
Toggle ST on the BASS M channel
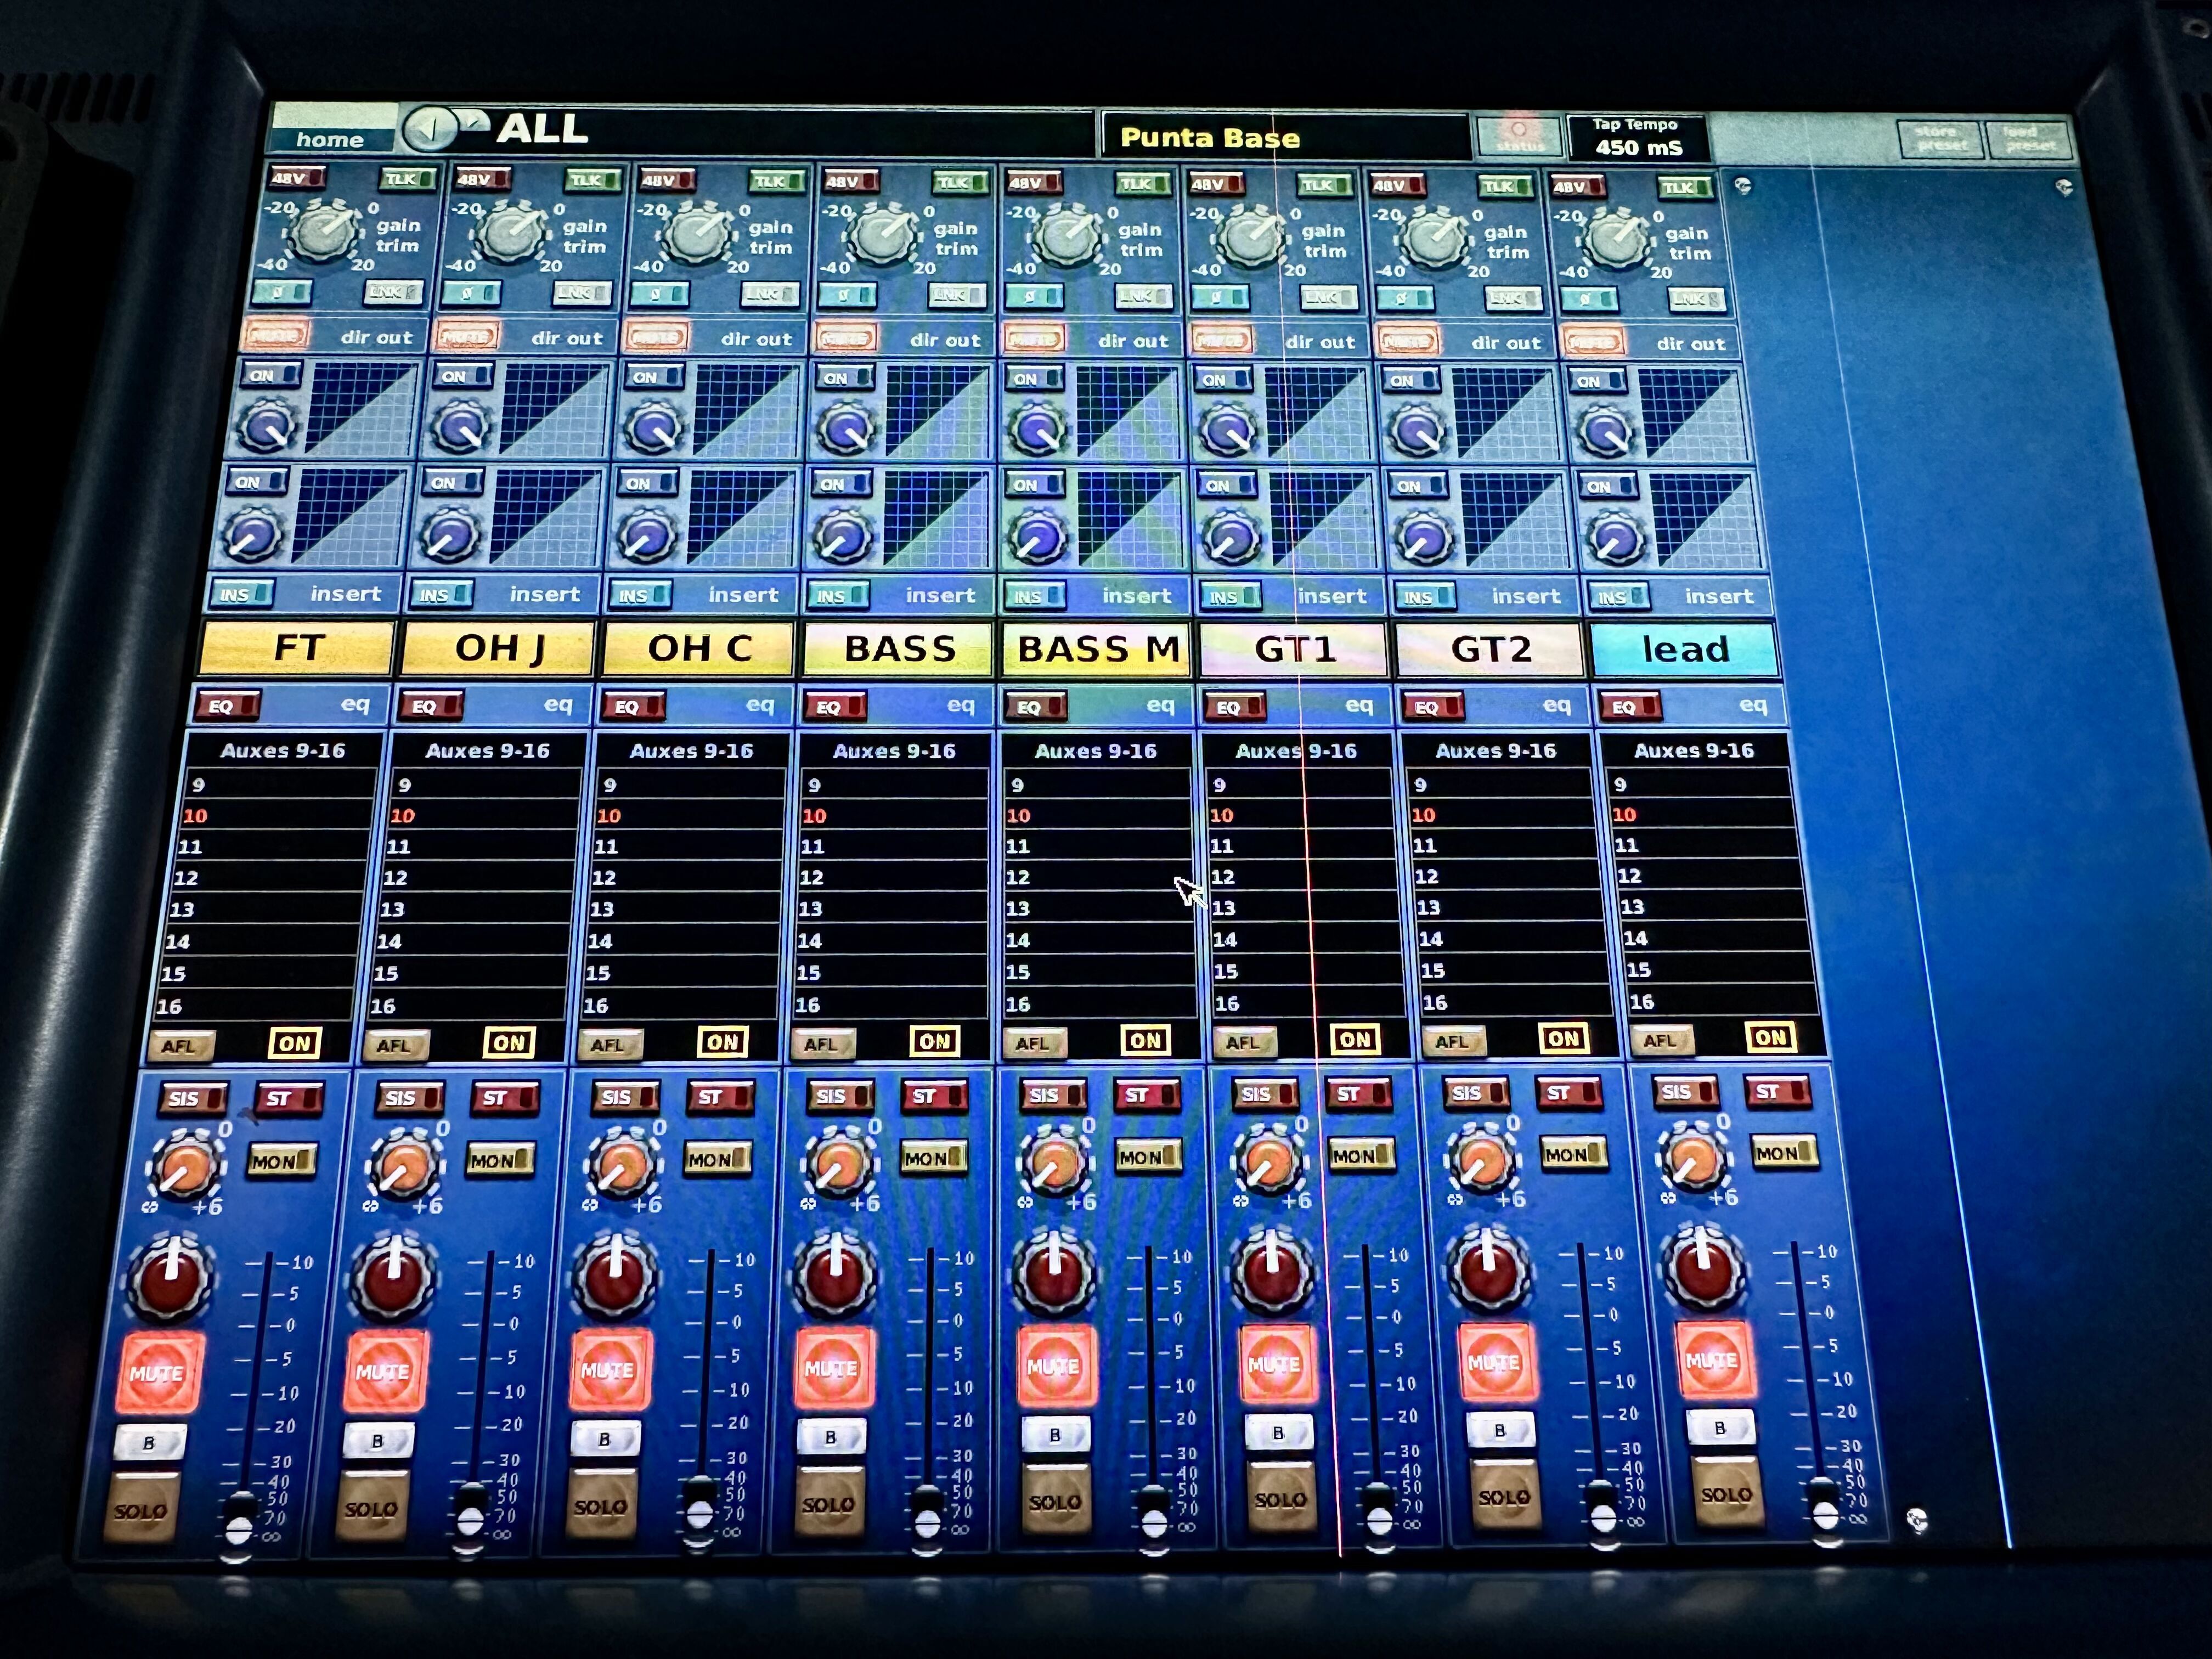(1145, 1095)
